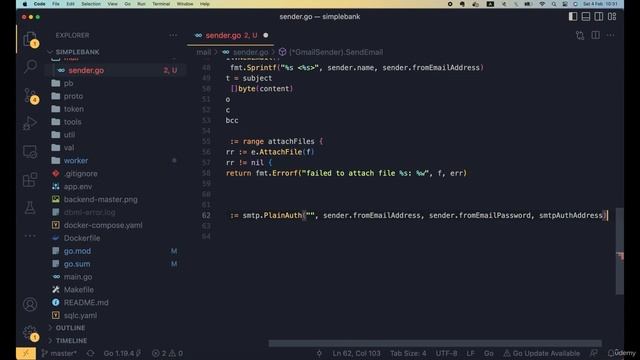Screen dimensions: 640x360
Task: Open the remote window button in status bar
Action: 26,353
